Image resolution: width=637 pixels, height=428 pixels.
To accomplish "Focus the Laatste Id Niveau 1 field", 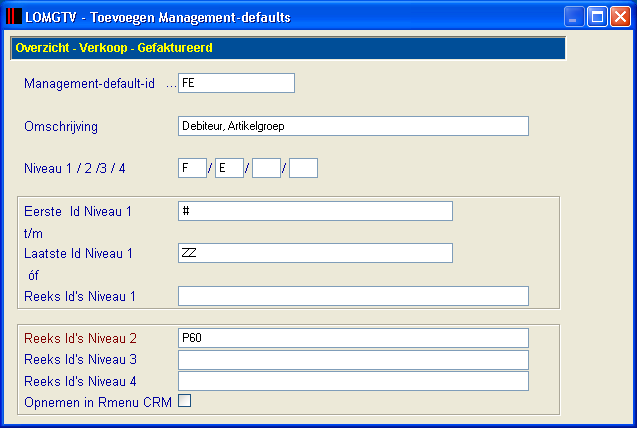I will pos(315,253).
